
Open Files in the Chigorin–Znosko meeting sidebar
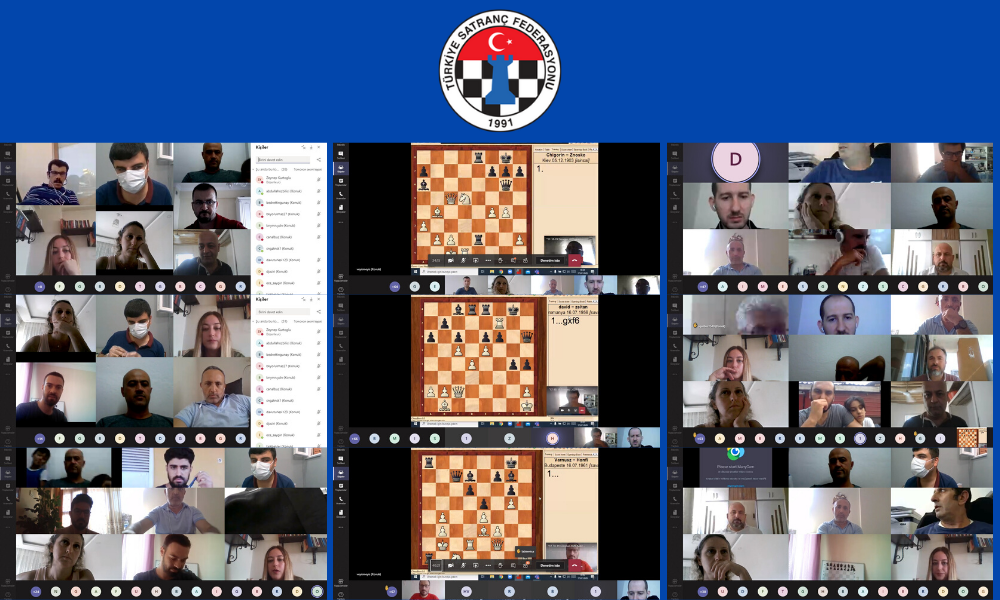pyautogui.click(x=341, y=209)
